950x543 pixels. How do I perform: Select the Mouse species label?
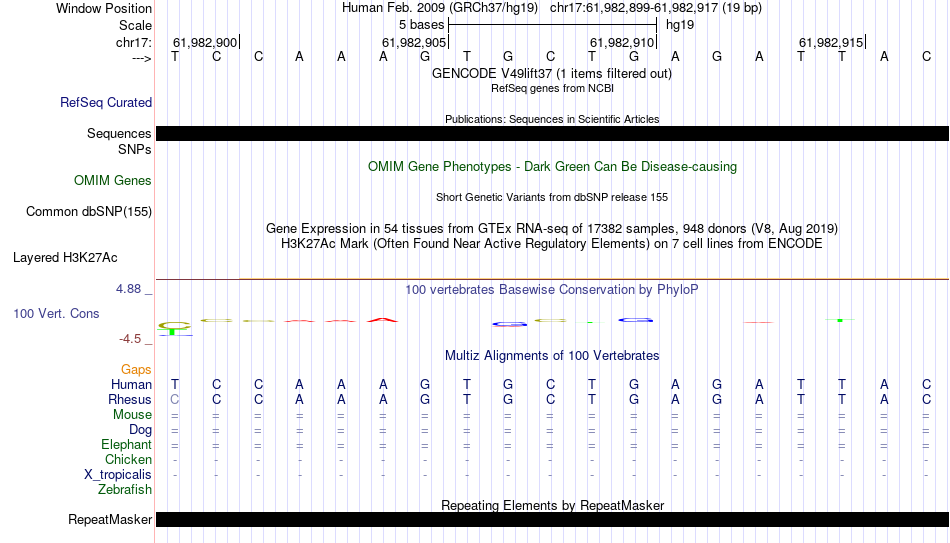132,415
